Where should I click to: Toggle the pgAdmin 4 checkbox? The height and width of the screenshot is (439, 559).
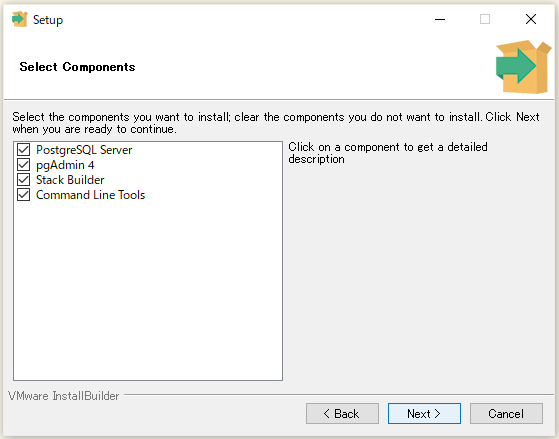[24, 165]
